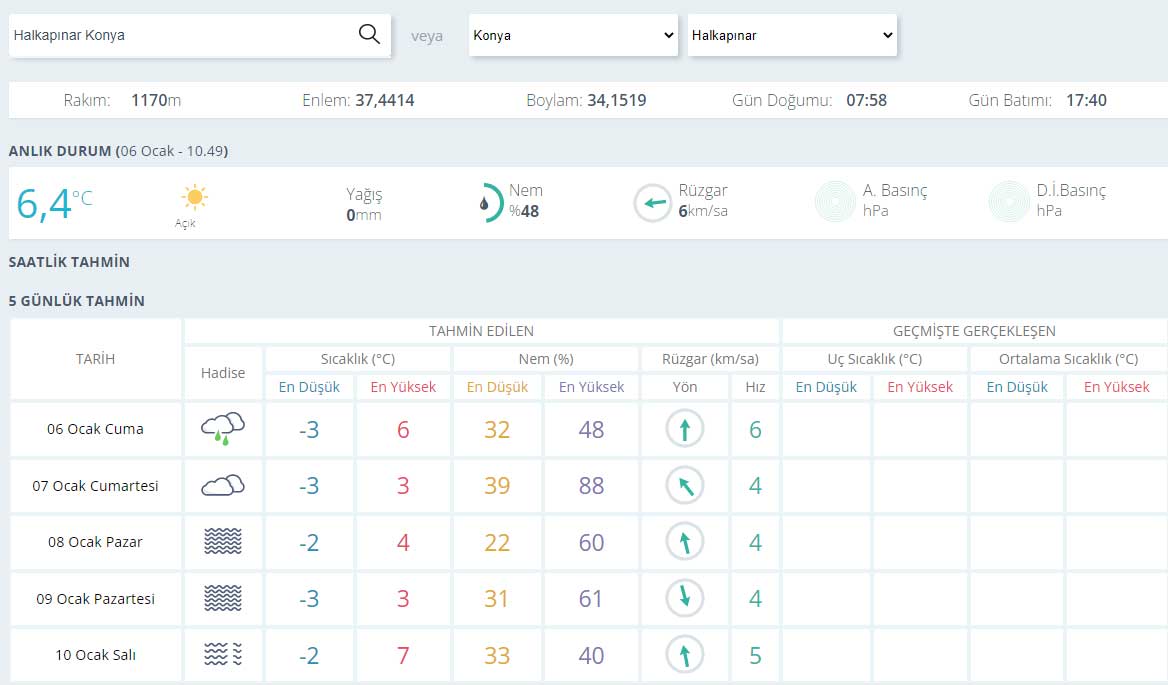Click low temperature -2 for 08 Ocak Pazar
The height and width of the screenshot is (685, 1168).
[x=308, y=543]
